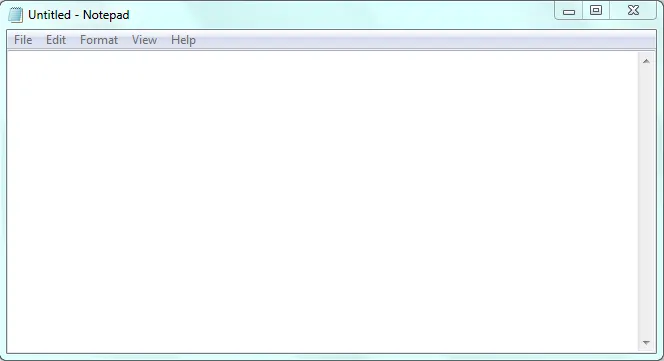Open the Format menu

click(99, 40)
